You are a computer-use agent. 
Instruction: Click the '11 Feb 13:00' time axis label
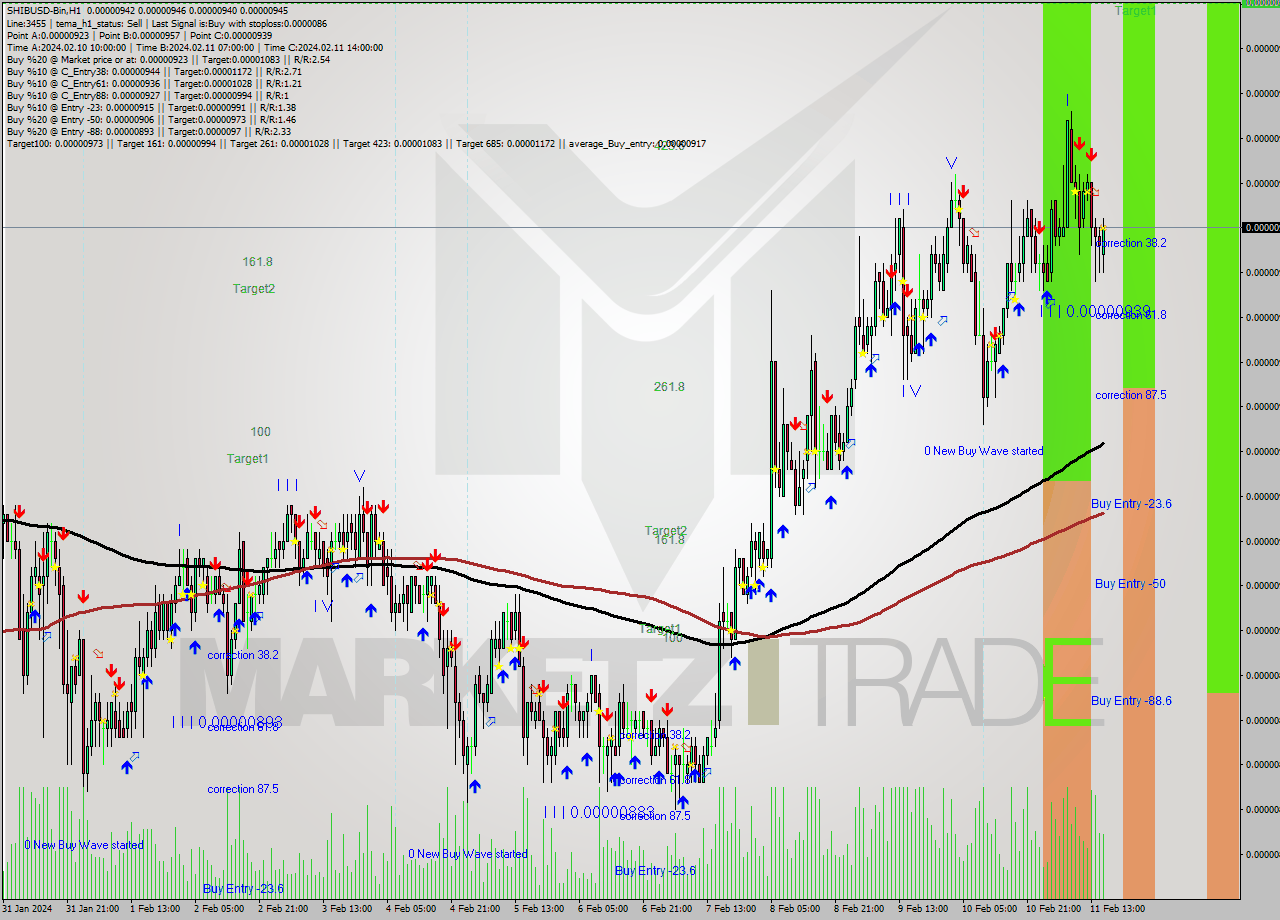click(1117, 909)
